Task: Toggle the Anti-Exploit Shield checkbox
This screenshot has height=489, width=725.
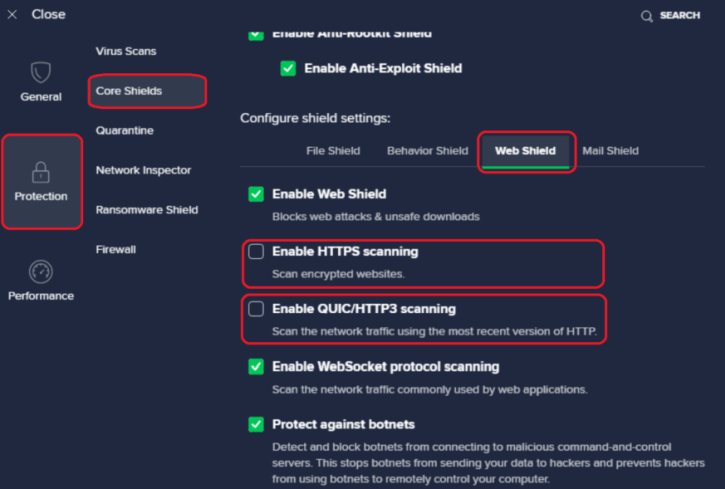Action: coord(288,68)
